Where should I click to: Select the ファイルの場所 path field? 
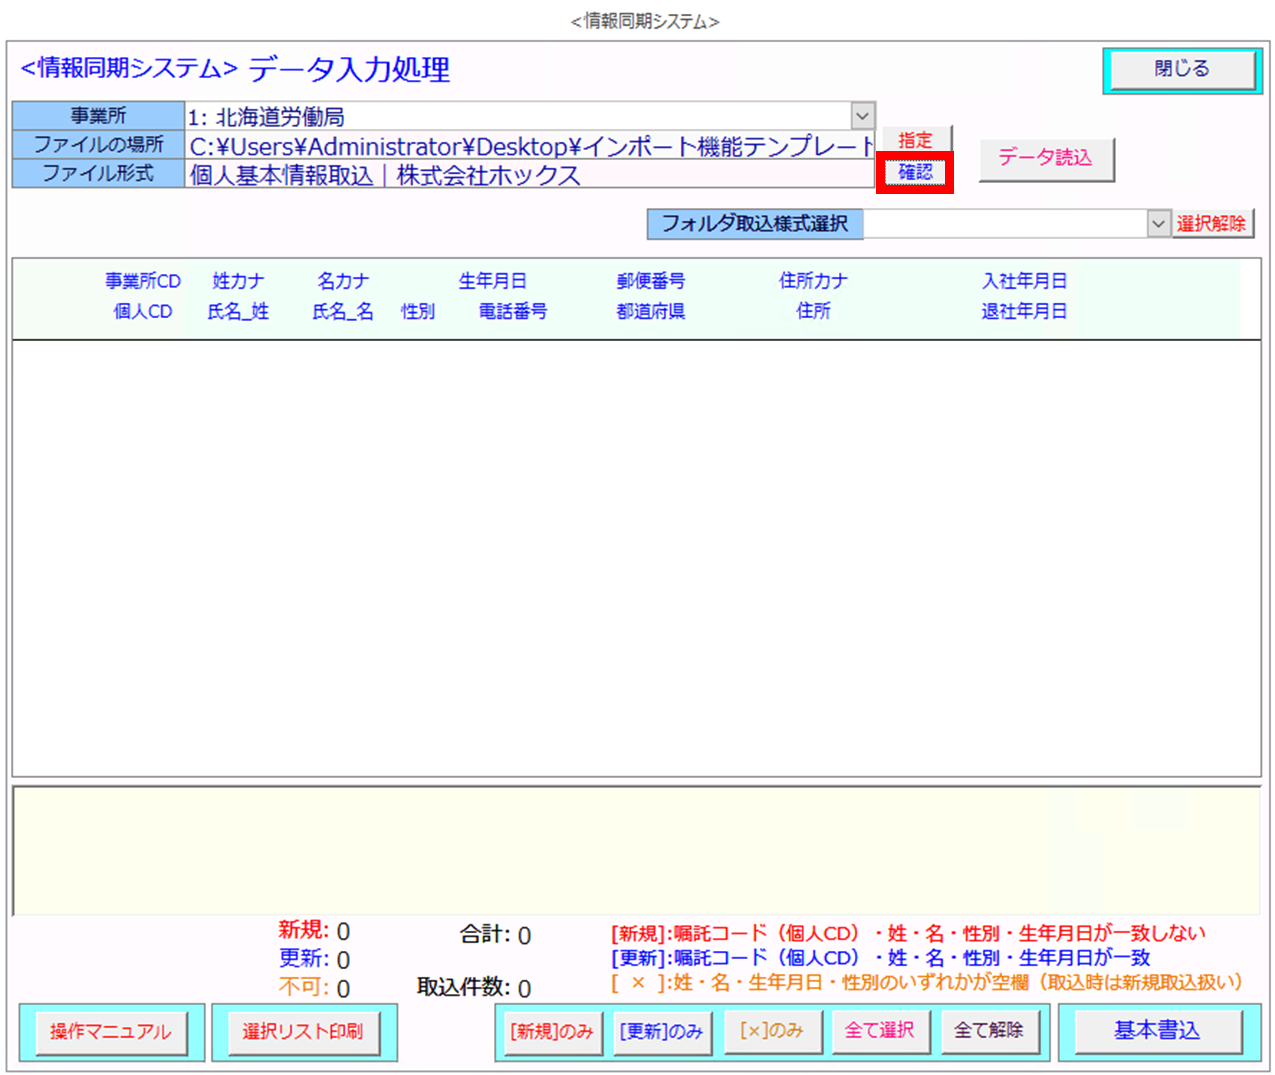(530, 146)
